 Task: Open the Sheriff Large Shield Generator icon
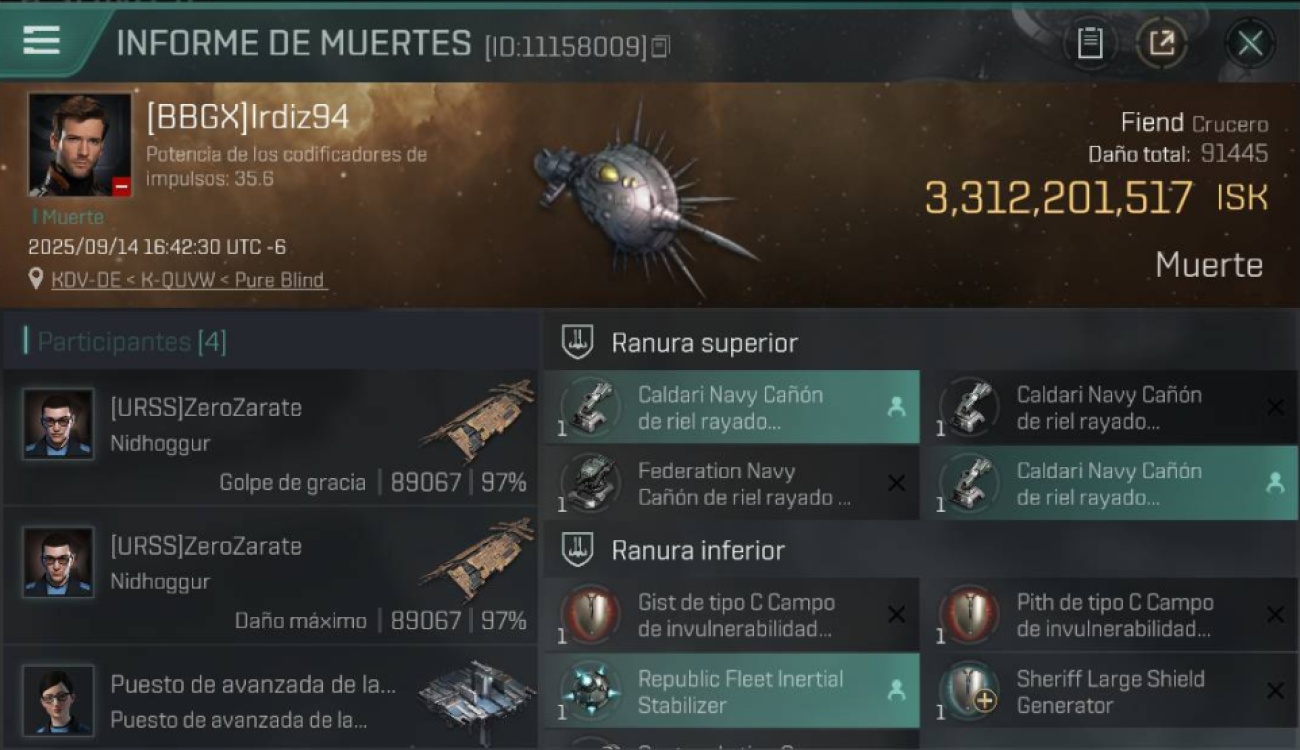(969, 691)
